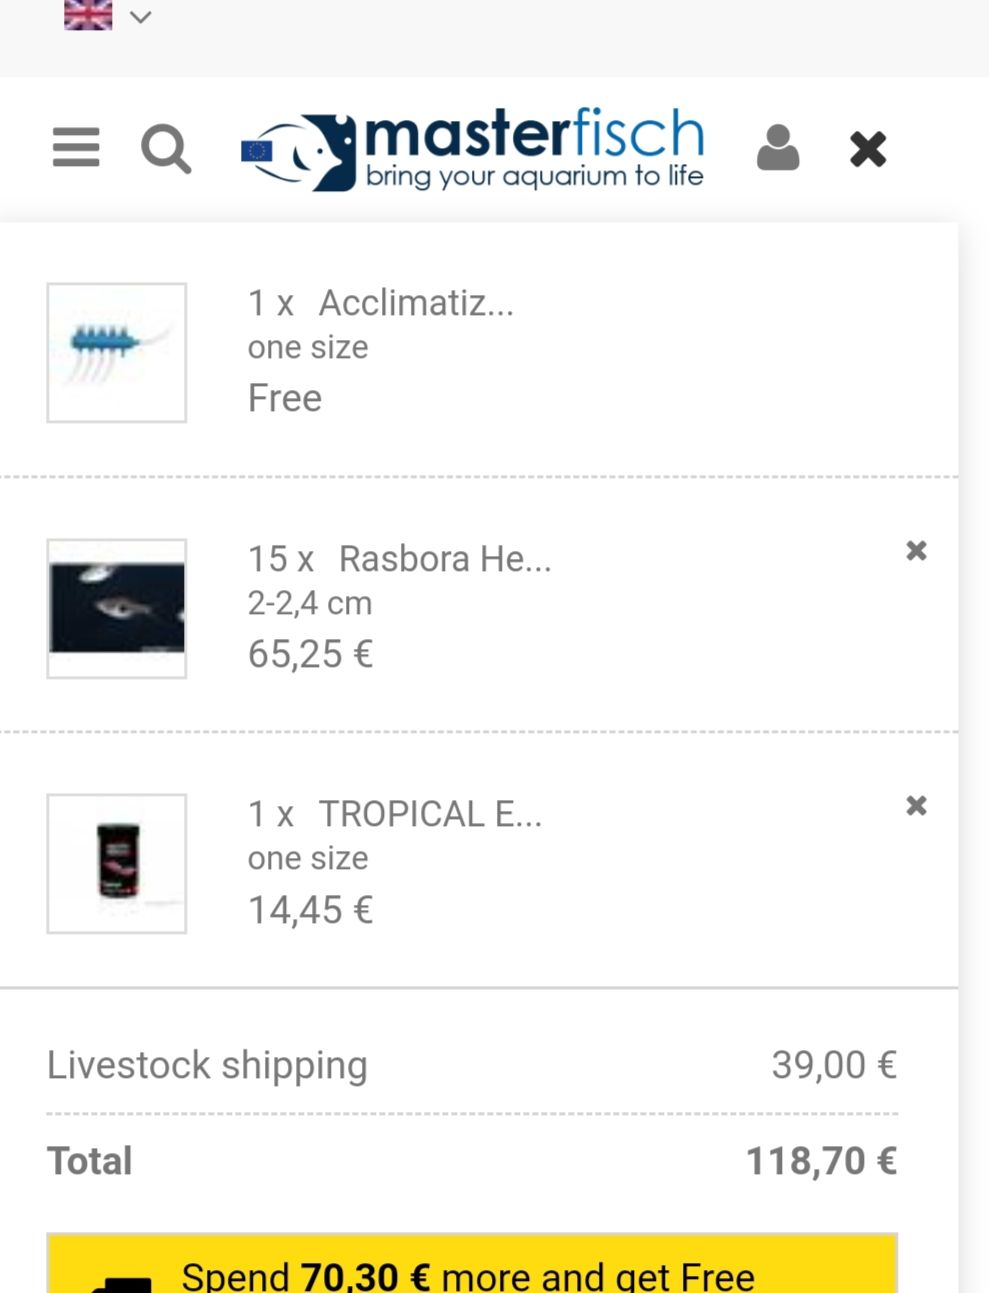Open the user account icon
Screen dimensions: 989x1293
click(x=778, y=148)
